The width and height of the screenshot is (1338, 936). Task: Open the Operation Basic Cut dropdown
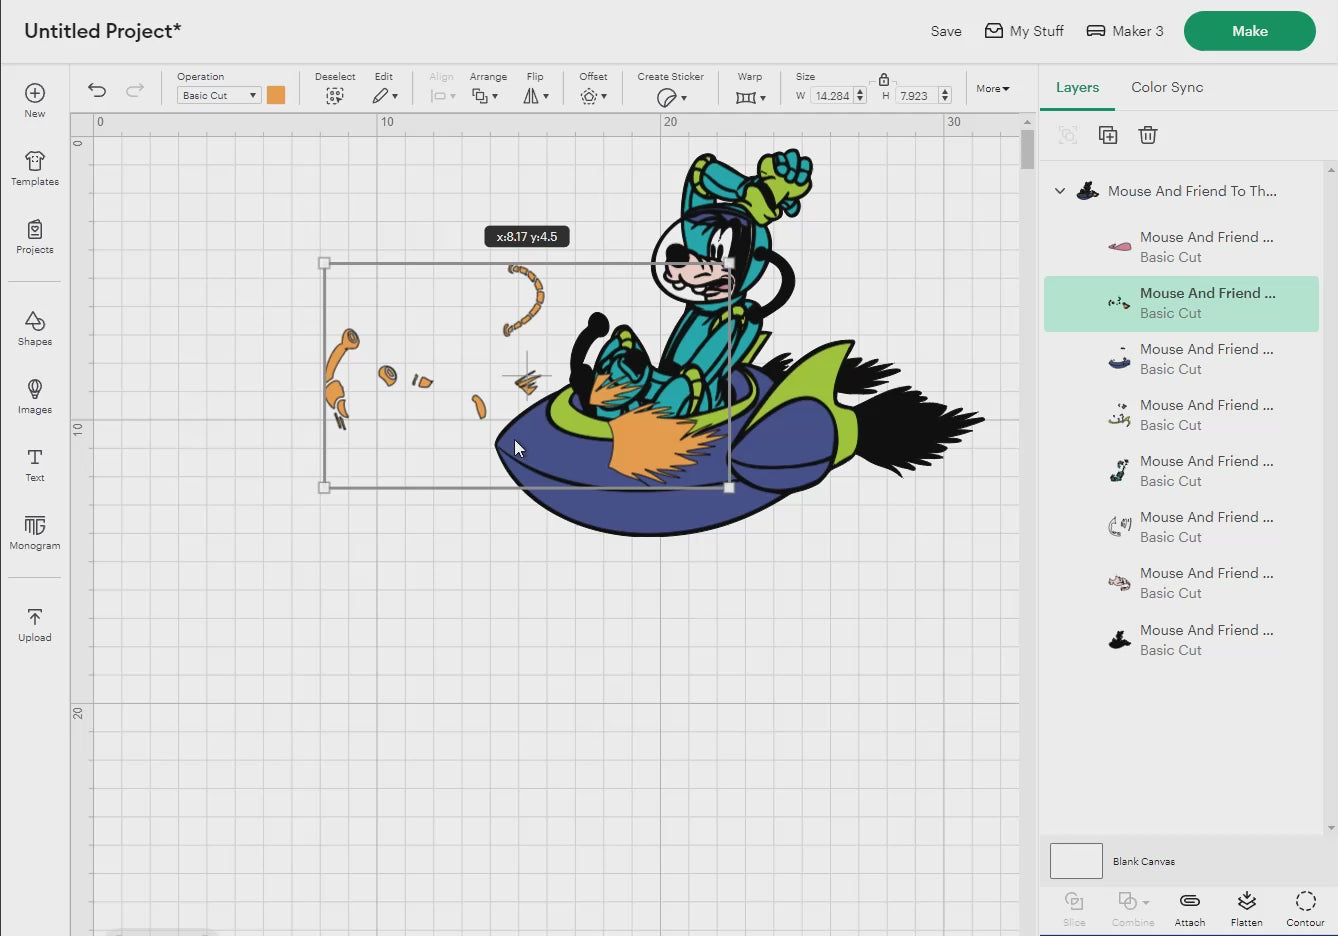tap(219, 95)
